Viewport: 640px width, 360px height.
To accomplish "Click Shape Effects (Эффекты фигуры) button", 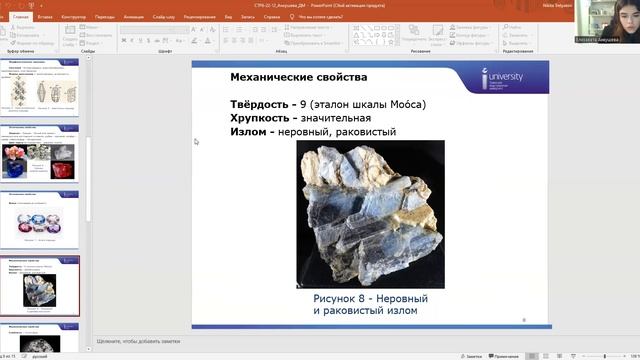I will pyautogui.click(x=471, y=43).
